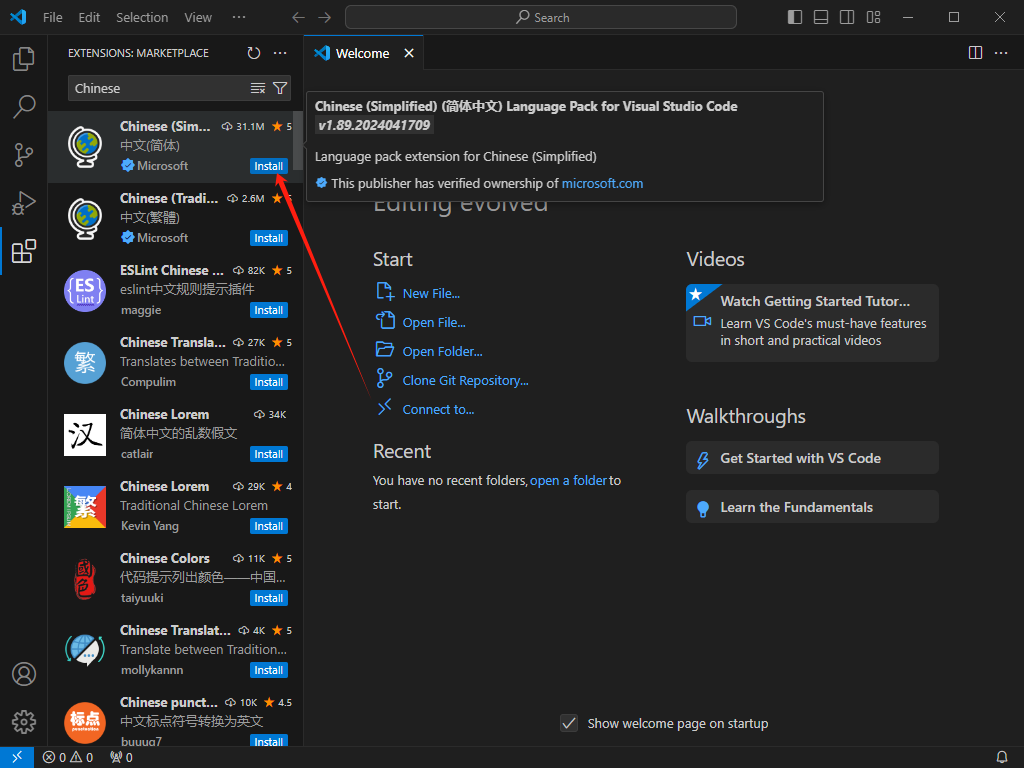Install Chinese Colors by taiyuuki
The width and height of the screenshot is (1024, 768).
pos(268,598)
